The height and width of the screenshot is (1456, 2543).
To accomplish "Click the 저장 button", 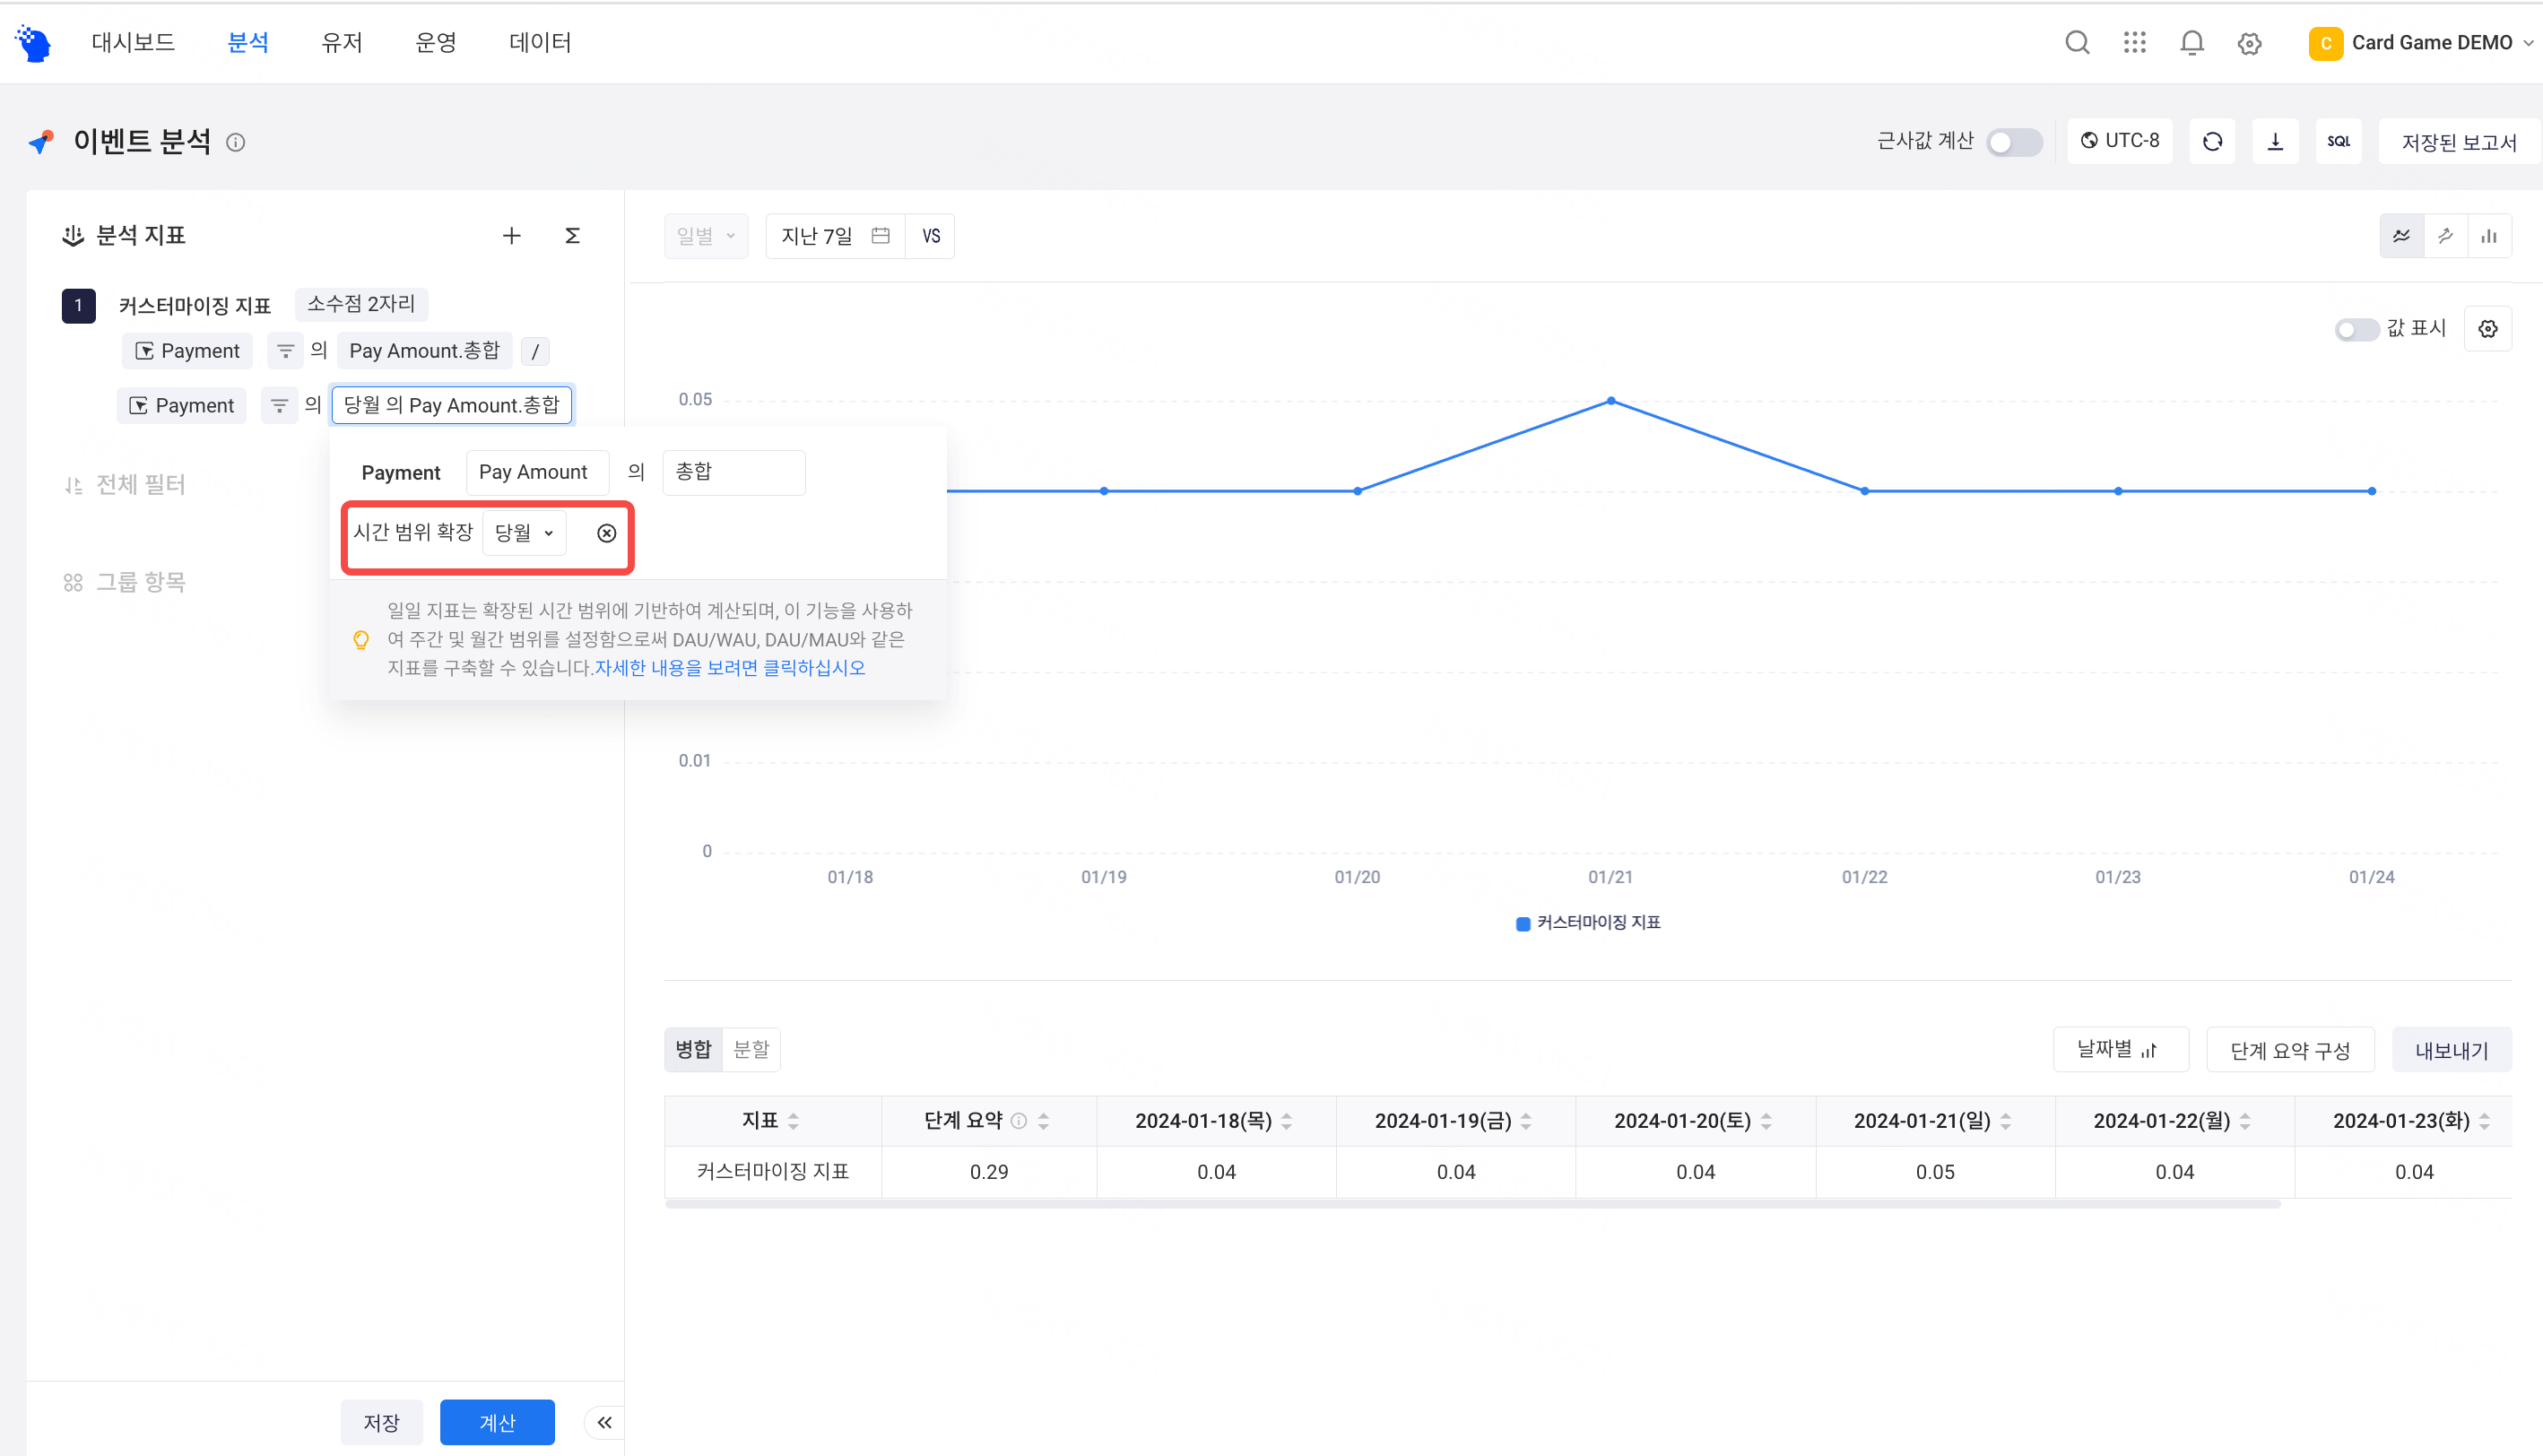I will (381, 1422).
